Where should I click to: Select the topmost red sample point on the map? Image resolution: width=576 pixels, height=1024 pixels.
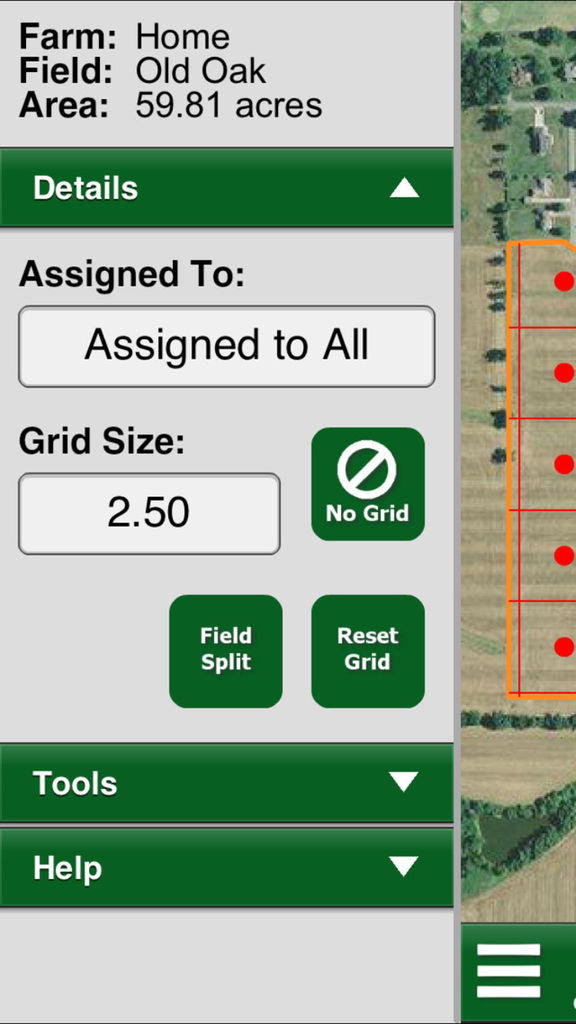(x=564, y=281)
